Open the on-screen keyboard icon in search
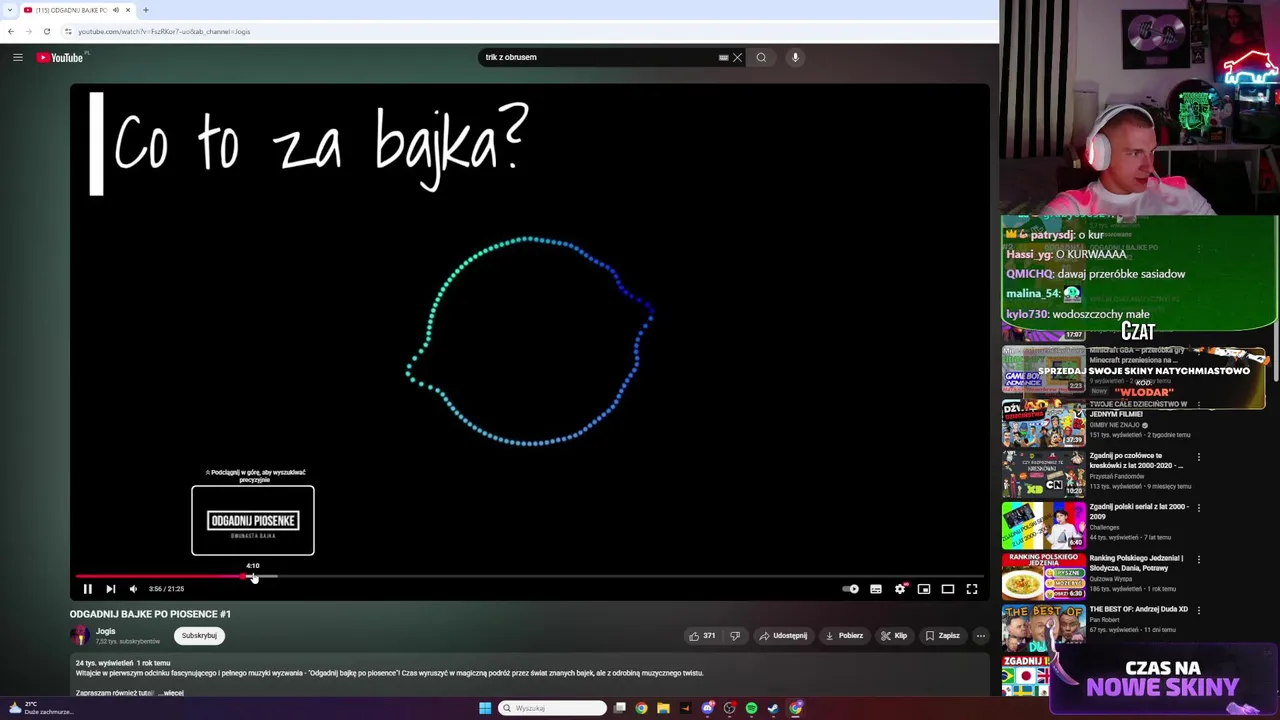 723,57
